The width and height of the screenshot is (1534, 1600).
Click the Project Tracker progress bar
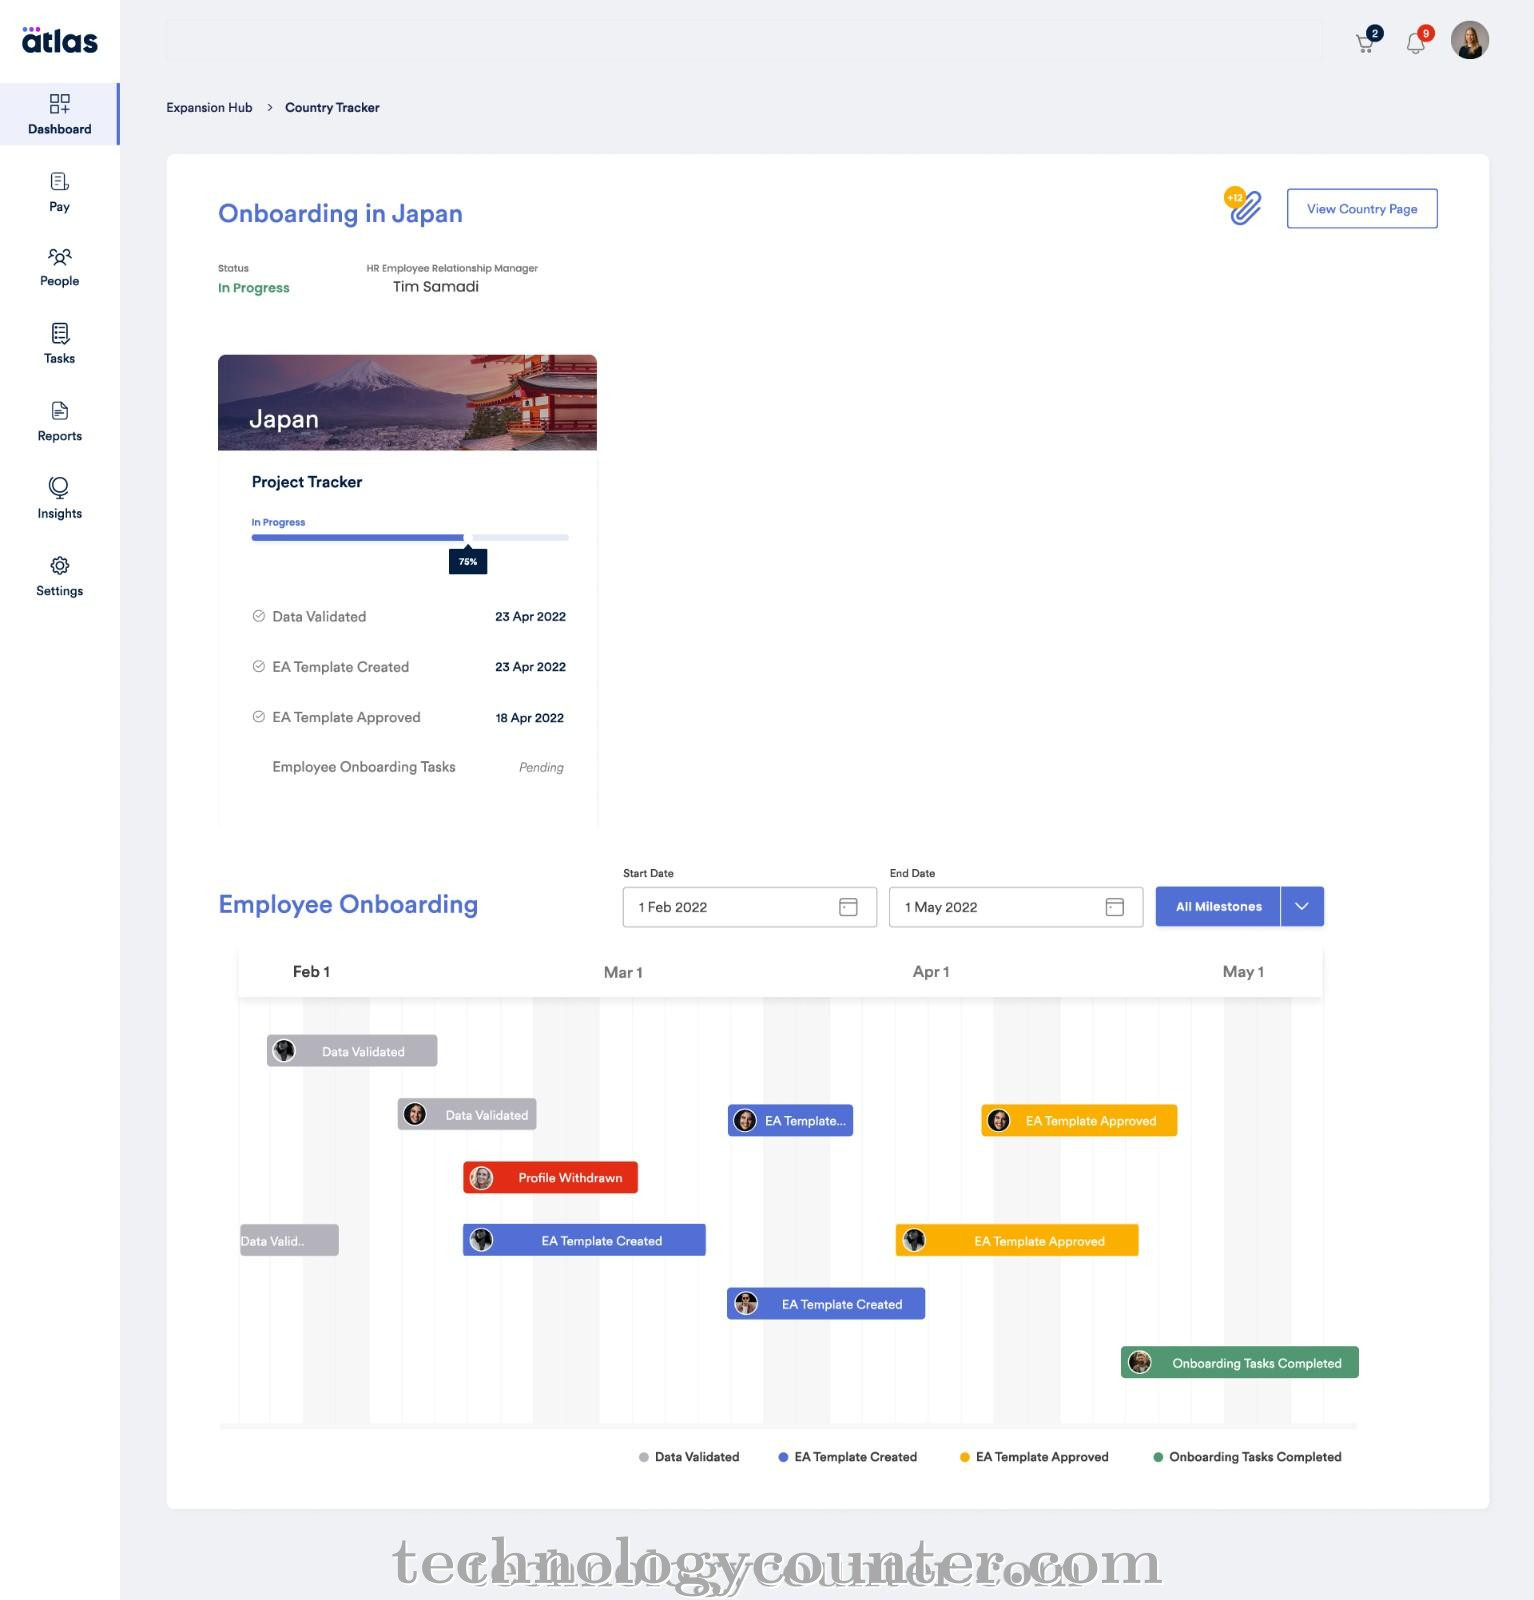point(409,538)
